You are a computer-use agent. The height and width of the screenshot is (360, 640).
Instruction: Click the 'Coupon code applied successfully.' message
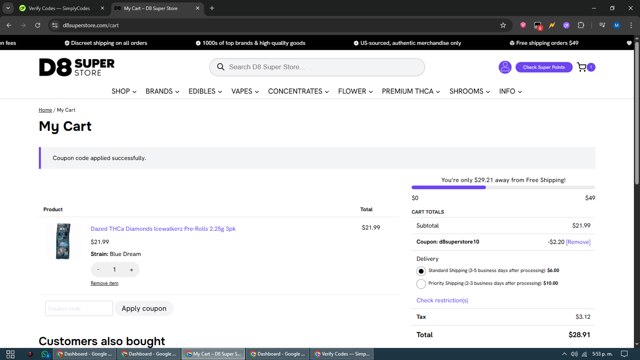point(99,158)
